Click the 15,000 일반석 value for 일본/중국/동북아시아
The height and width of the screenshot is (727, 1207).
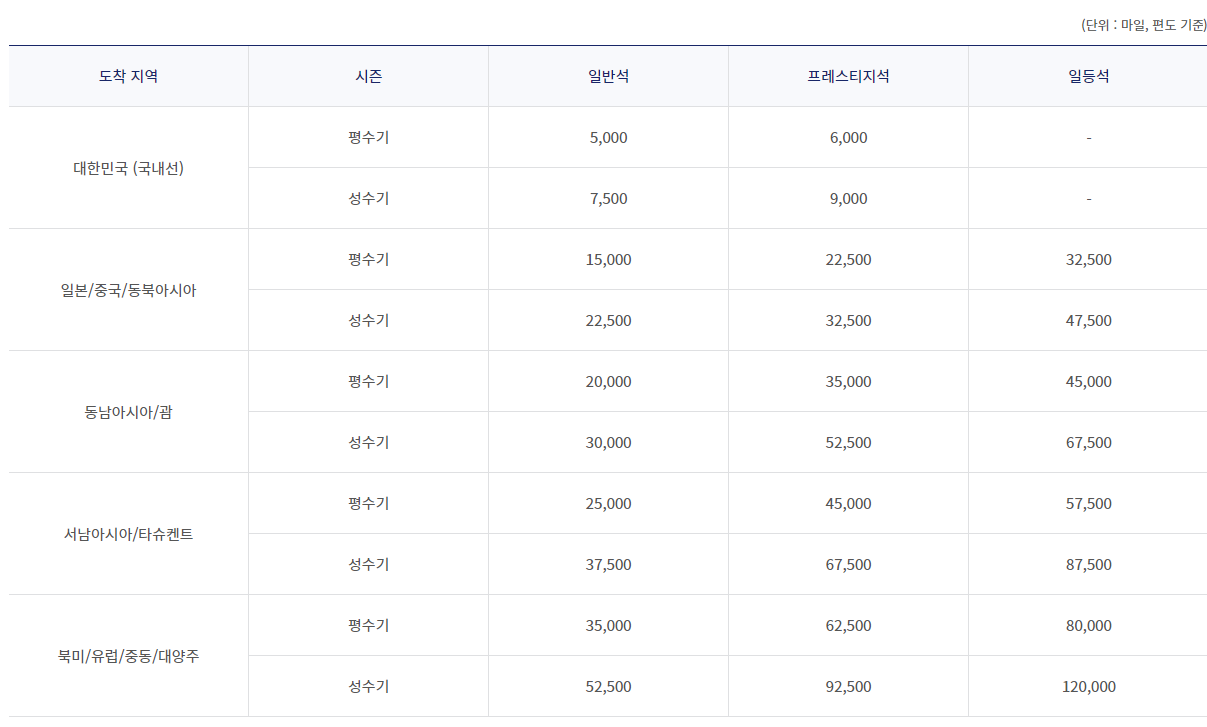[x=608, y=260]
